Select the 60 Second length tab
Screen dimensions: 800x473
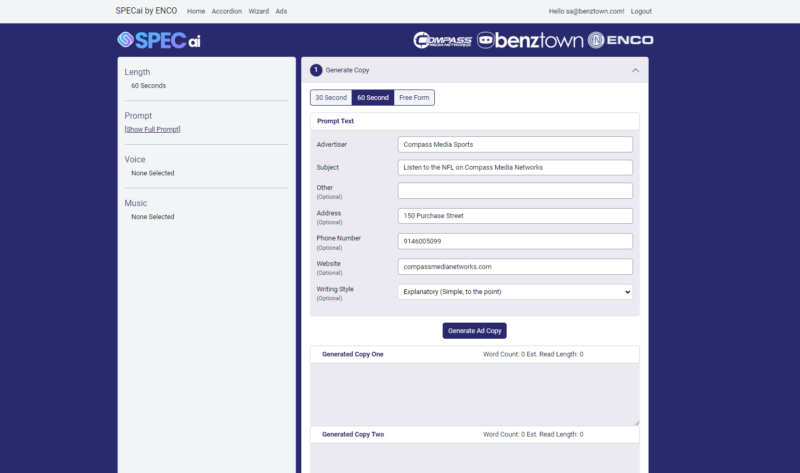pyautogui.click(x=373, y=97)
